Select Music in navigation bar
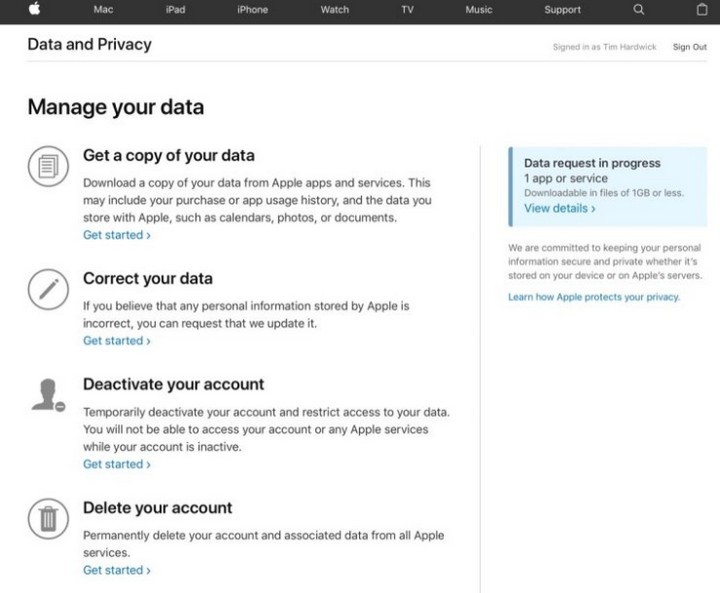 [479, 10]
